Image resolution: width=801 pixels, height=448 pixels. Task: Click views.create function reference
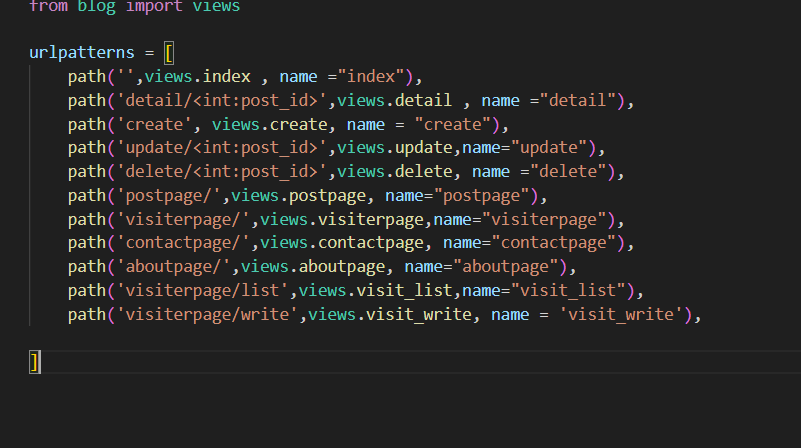coord(270,125)
